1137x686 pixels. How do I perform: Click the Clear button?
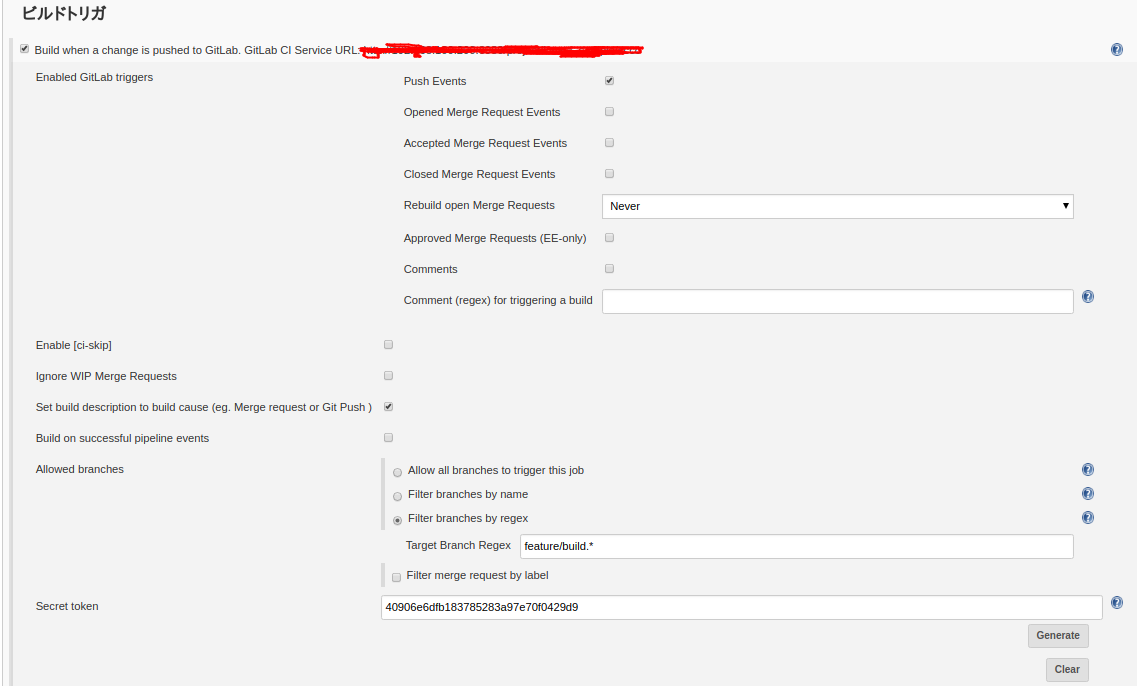pyautogui.click(x=1067, y=669)
